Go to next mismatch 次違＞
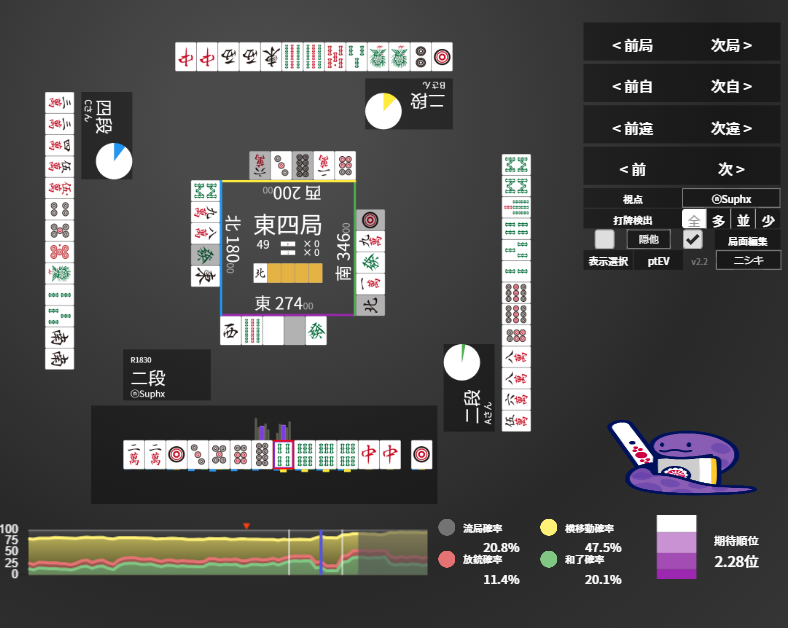 click(731, 129)
